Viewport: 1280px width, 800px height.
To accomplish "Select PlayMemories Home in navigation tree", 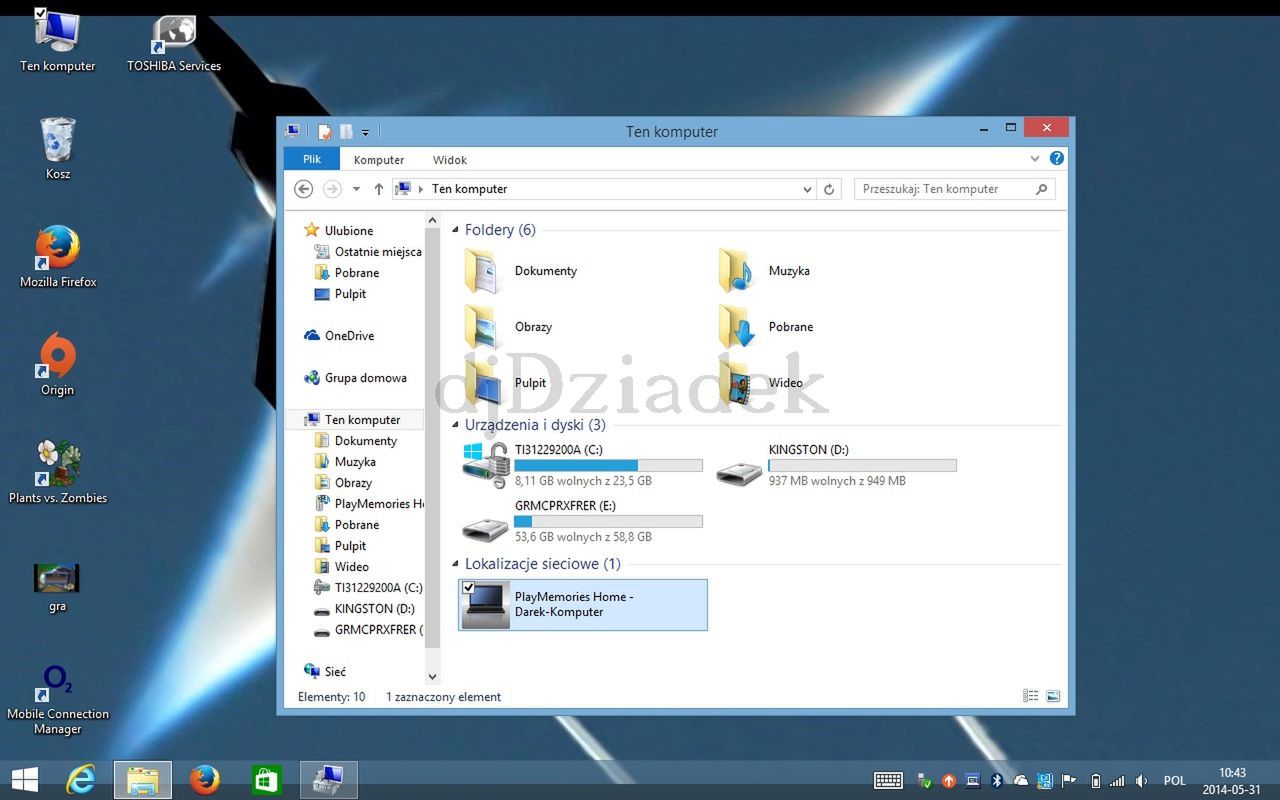I will pyautogui.click(x=368, y=504).
